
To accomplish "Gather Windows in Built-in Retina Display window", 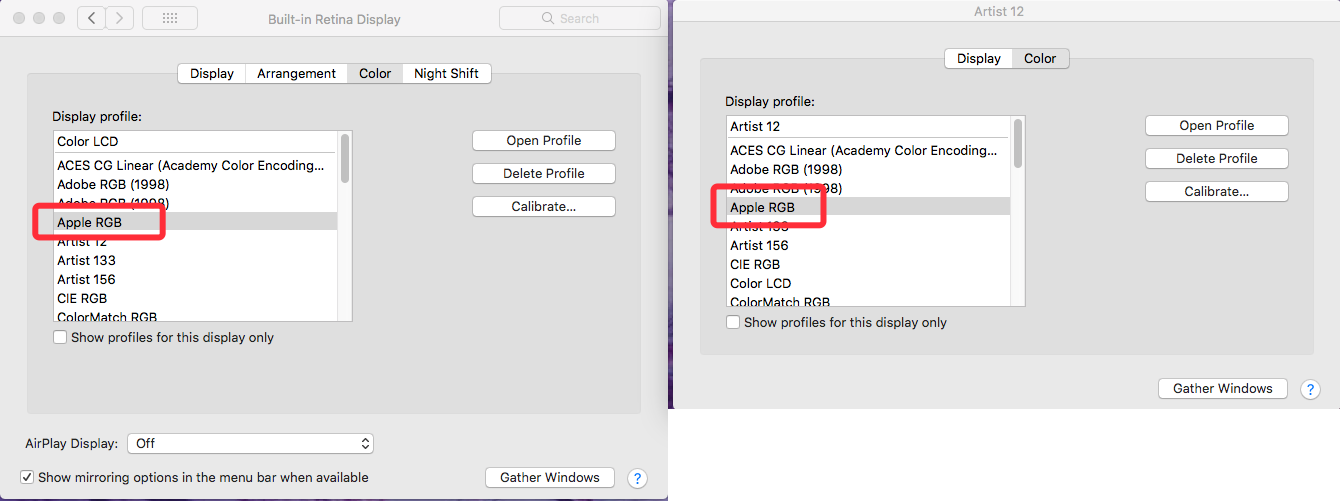I will [x=550, y=477].
